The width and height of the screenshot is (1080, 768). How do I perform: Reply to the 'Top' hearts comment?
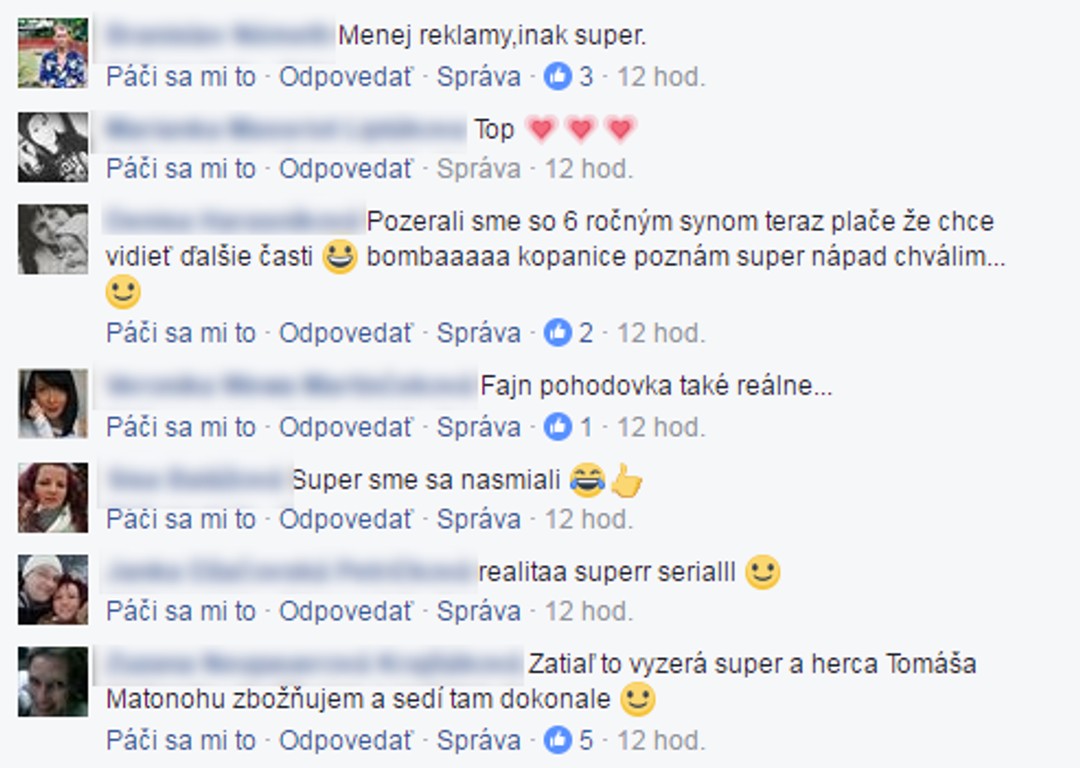pos(345,169)
